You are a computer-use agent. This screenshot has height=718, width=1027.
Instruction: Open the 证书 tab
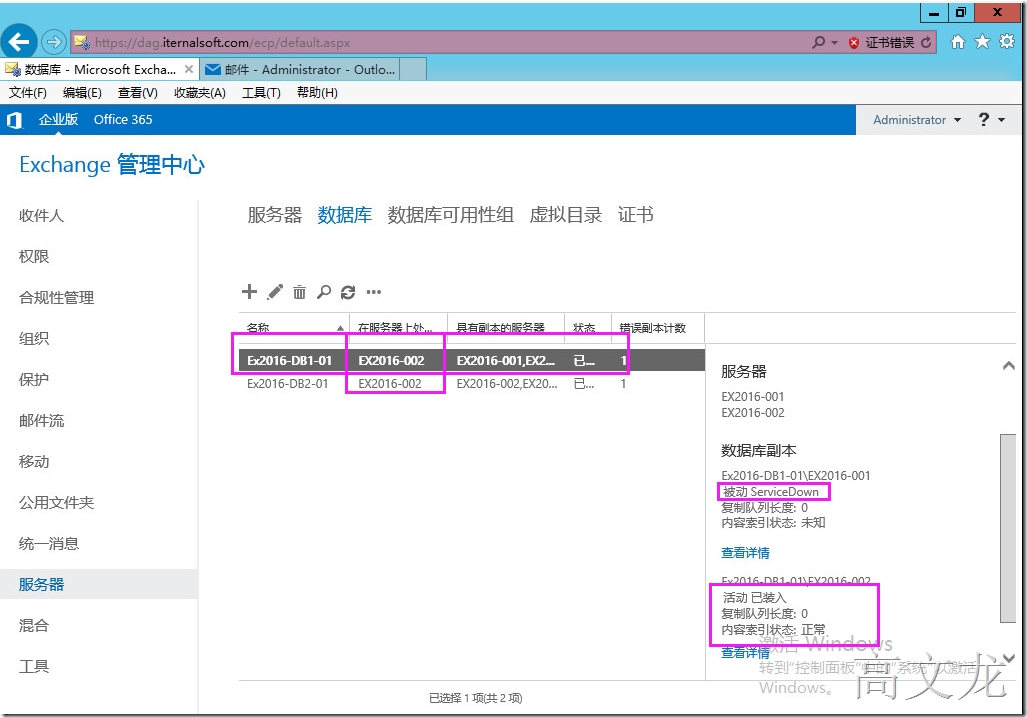(635, 215)
